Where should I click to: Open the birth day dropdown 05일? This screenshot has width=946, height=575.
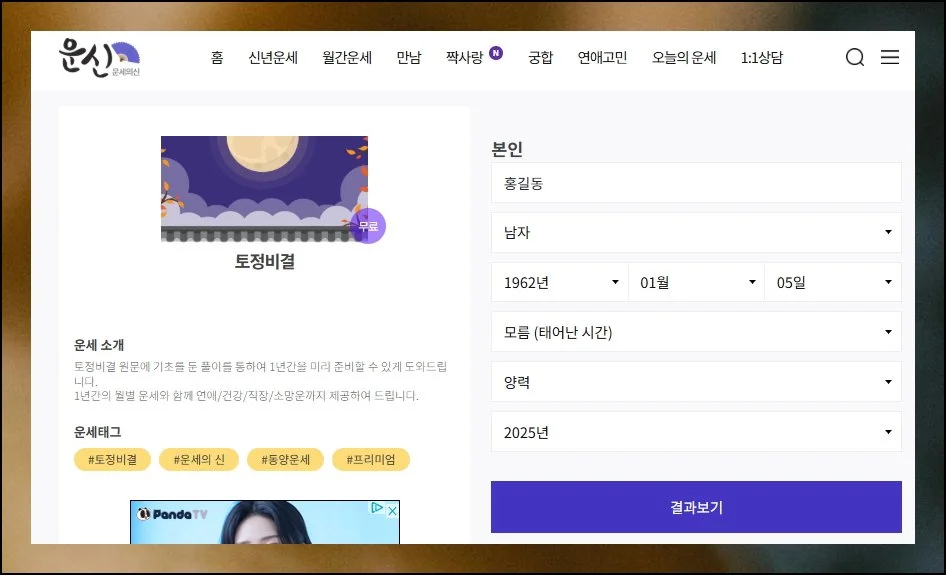[832, 283]
